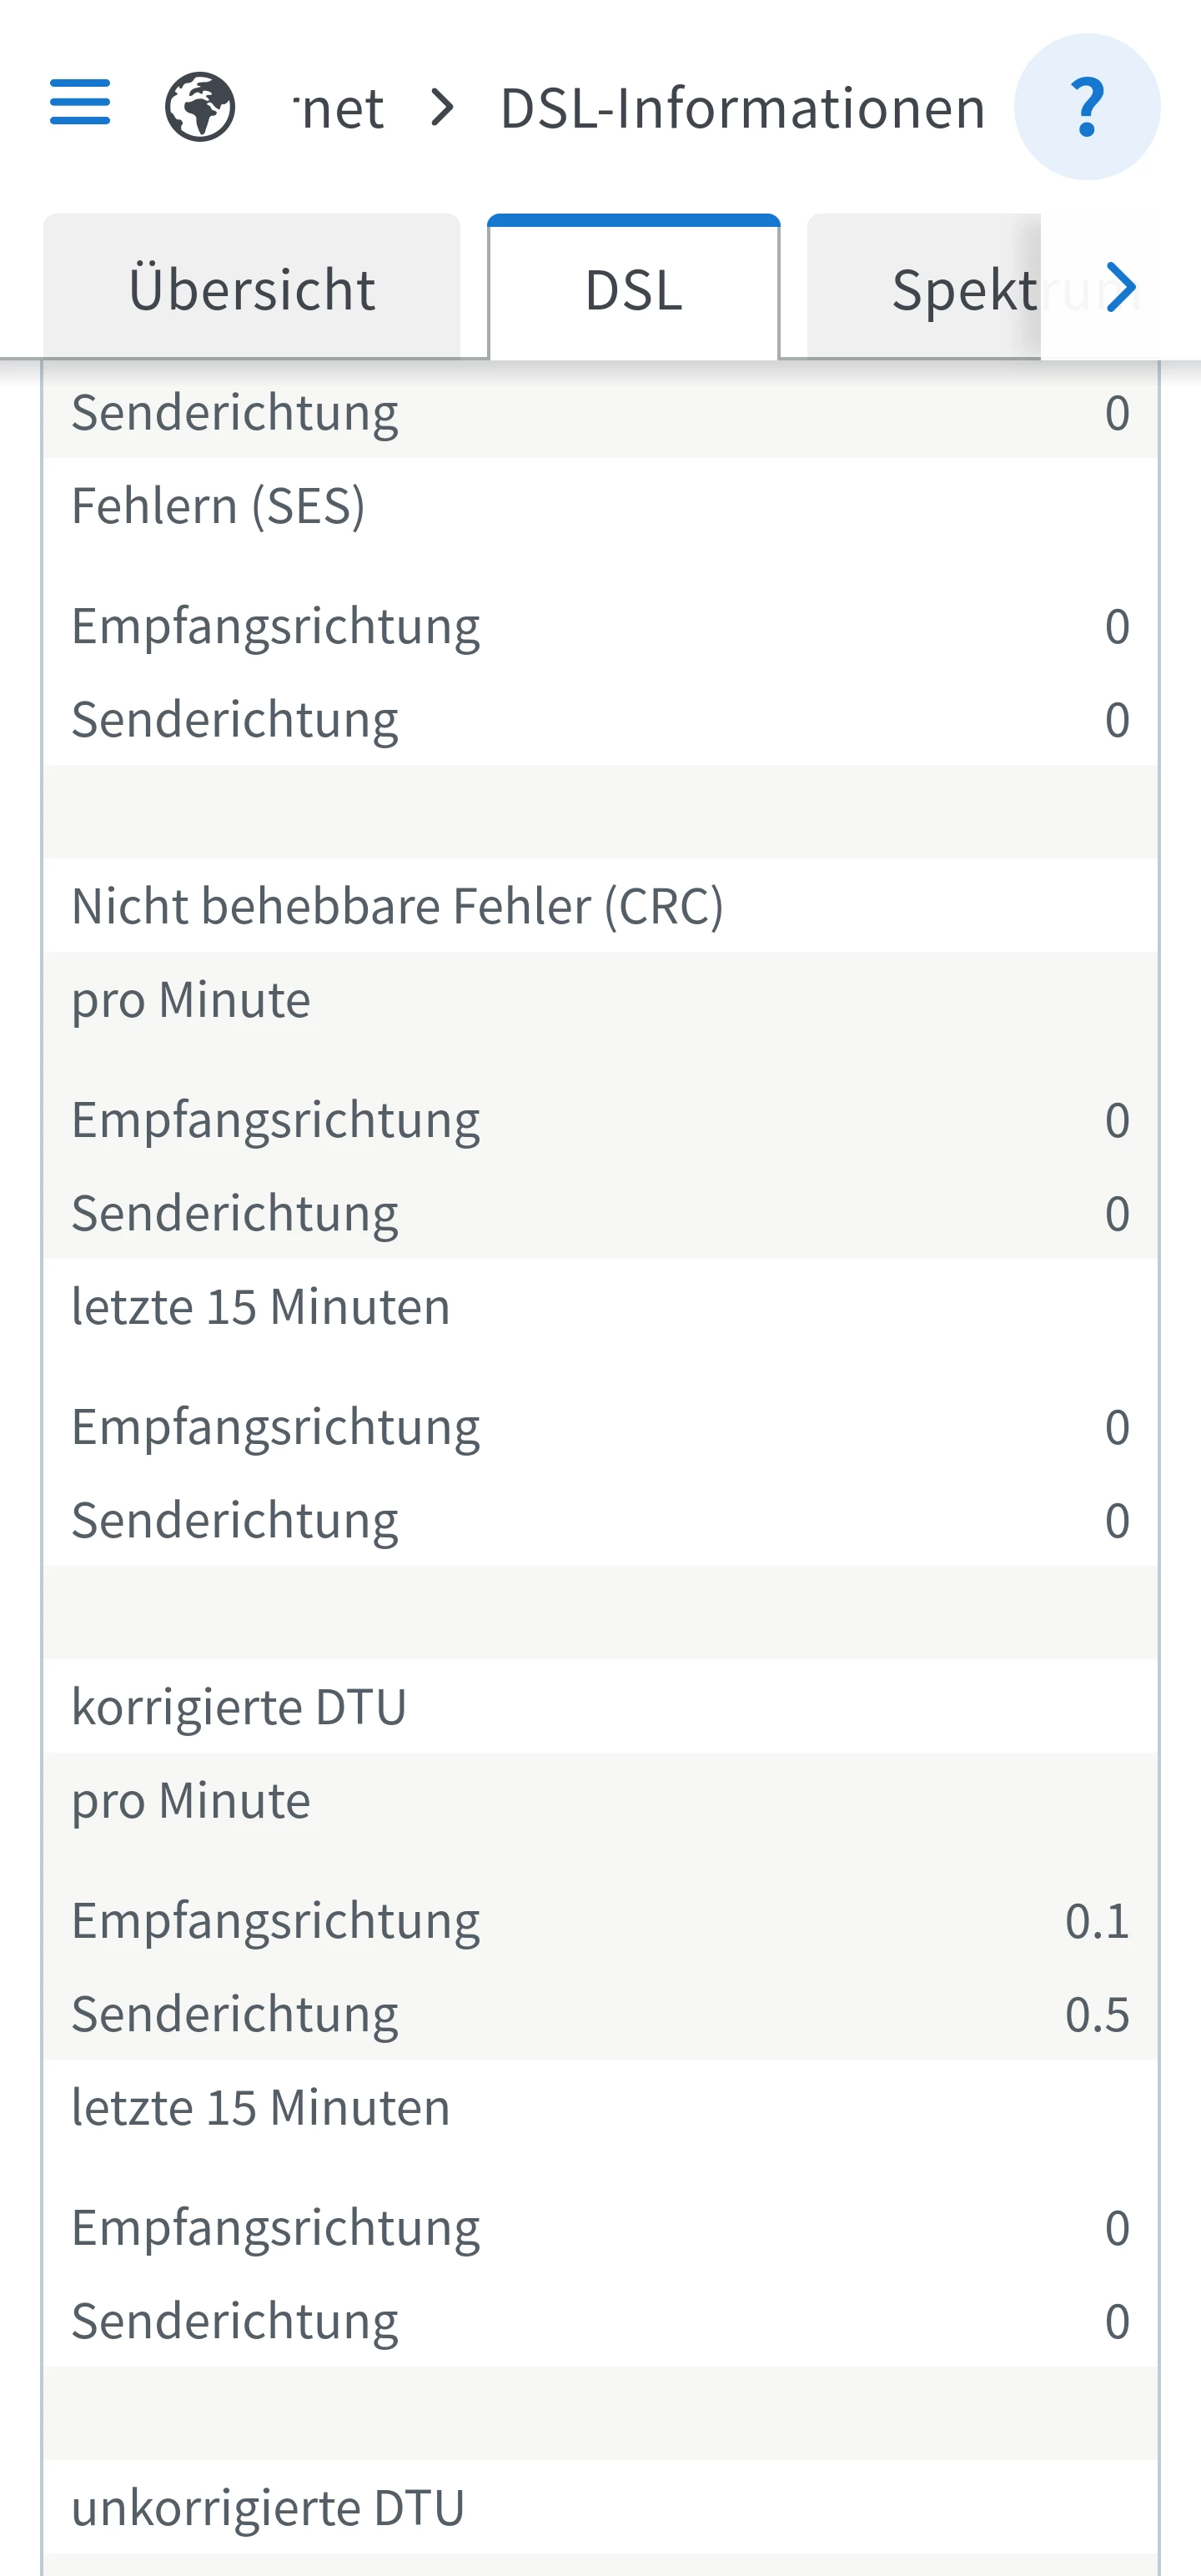Click 'pro Minute' under korrigierte DTU

191,1801
